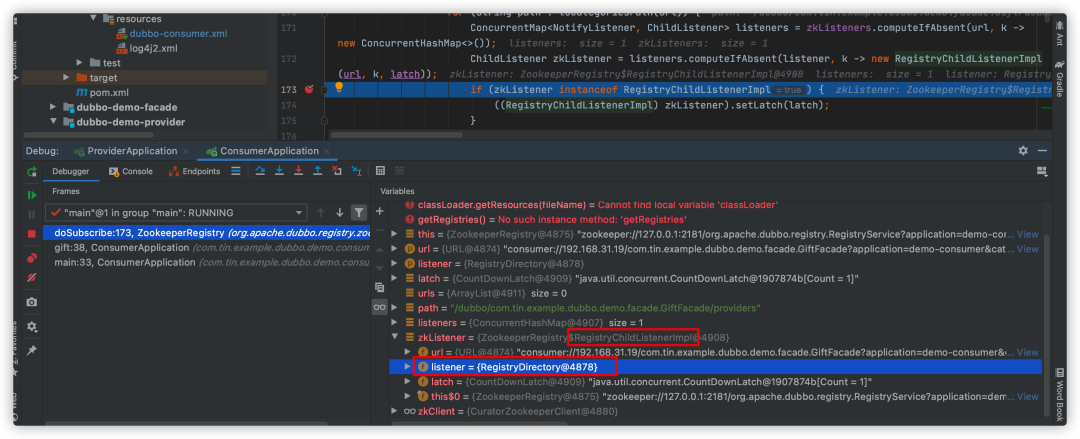This screenshot has width=1080, height=439.
Task: Click the camera thread dump icon
Action: point(32,302)
